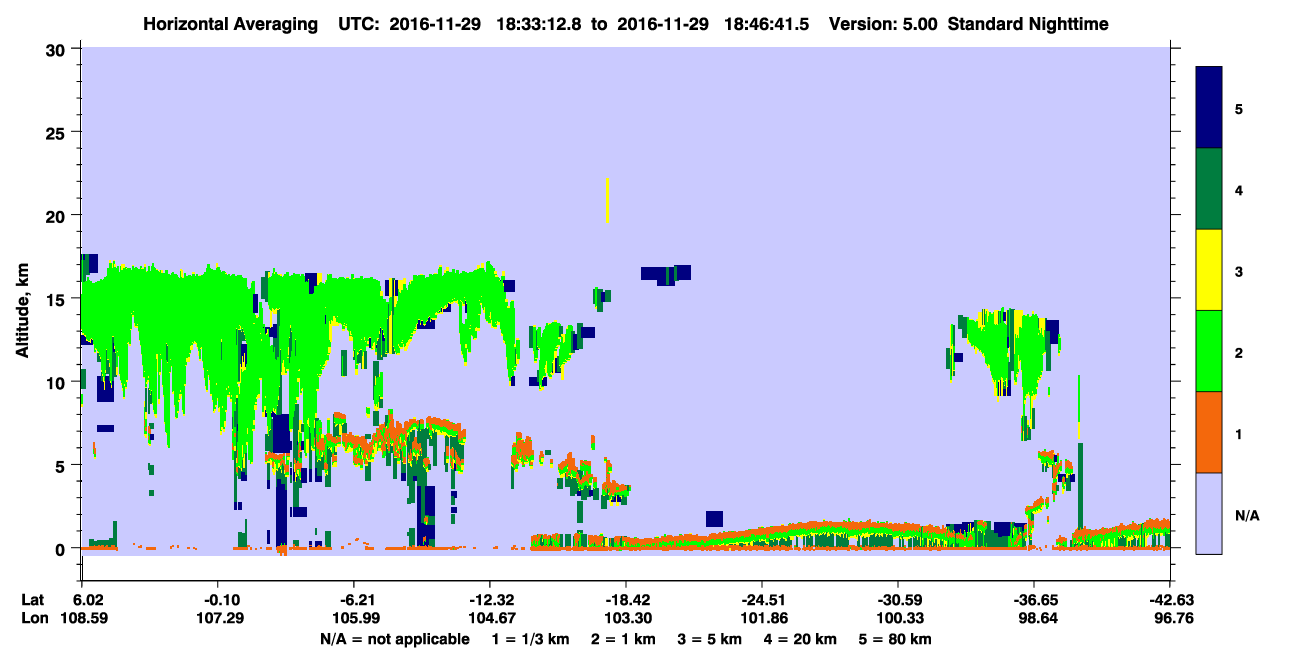This screenshot has height=667, width=1300.
Task: Click the lavender N/A colorbar segment
Action: [x=1209, y=512]
